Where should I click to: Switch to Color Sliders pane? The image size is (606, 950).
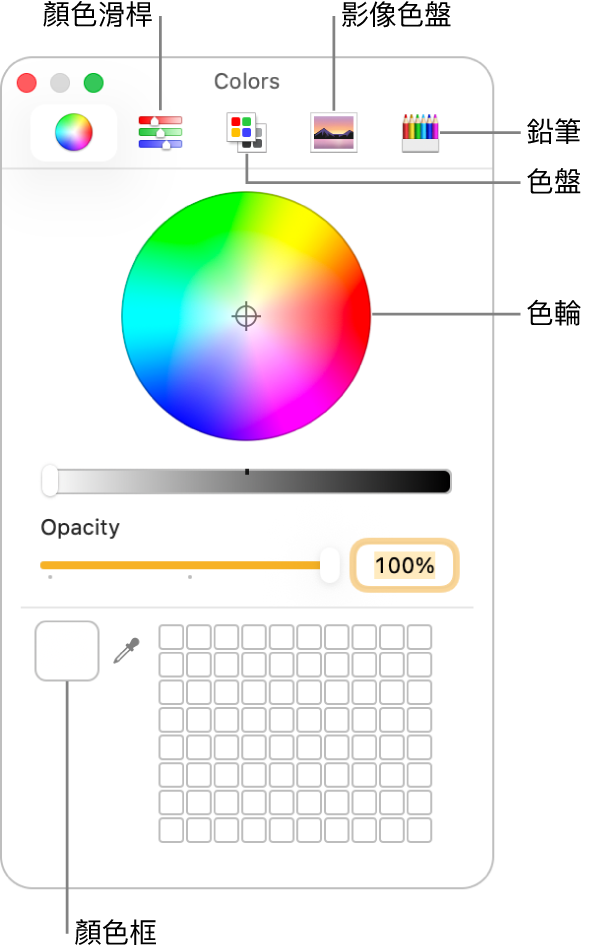160,132
